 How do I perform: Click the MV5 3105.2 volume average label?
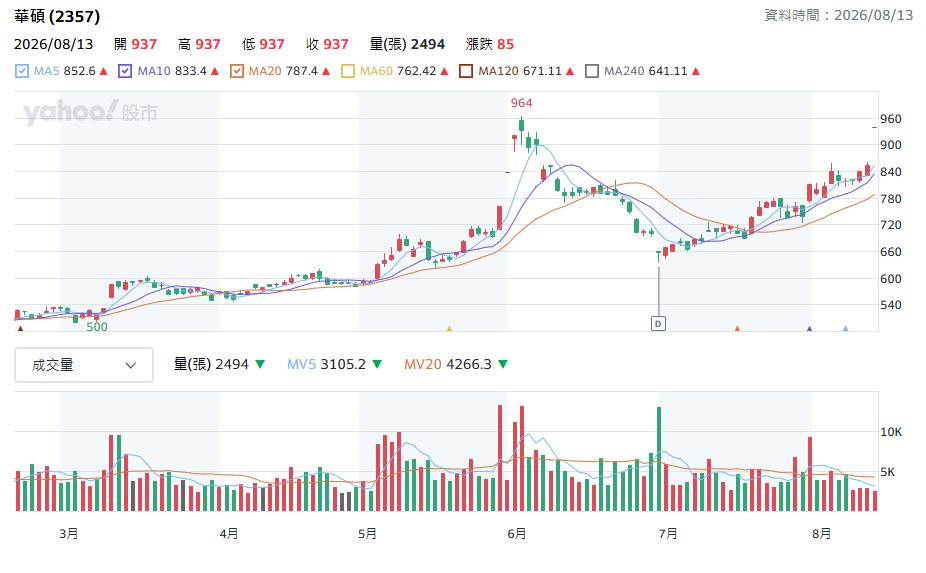(326, 364)
